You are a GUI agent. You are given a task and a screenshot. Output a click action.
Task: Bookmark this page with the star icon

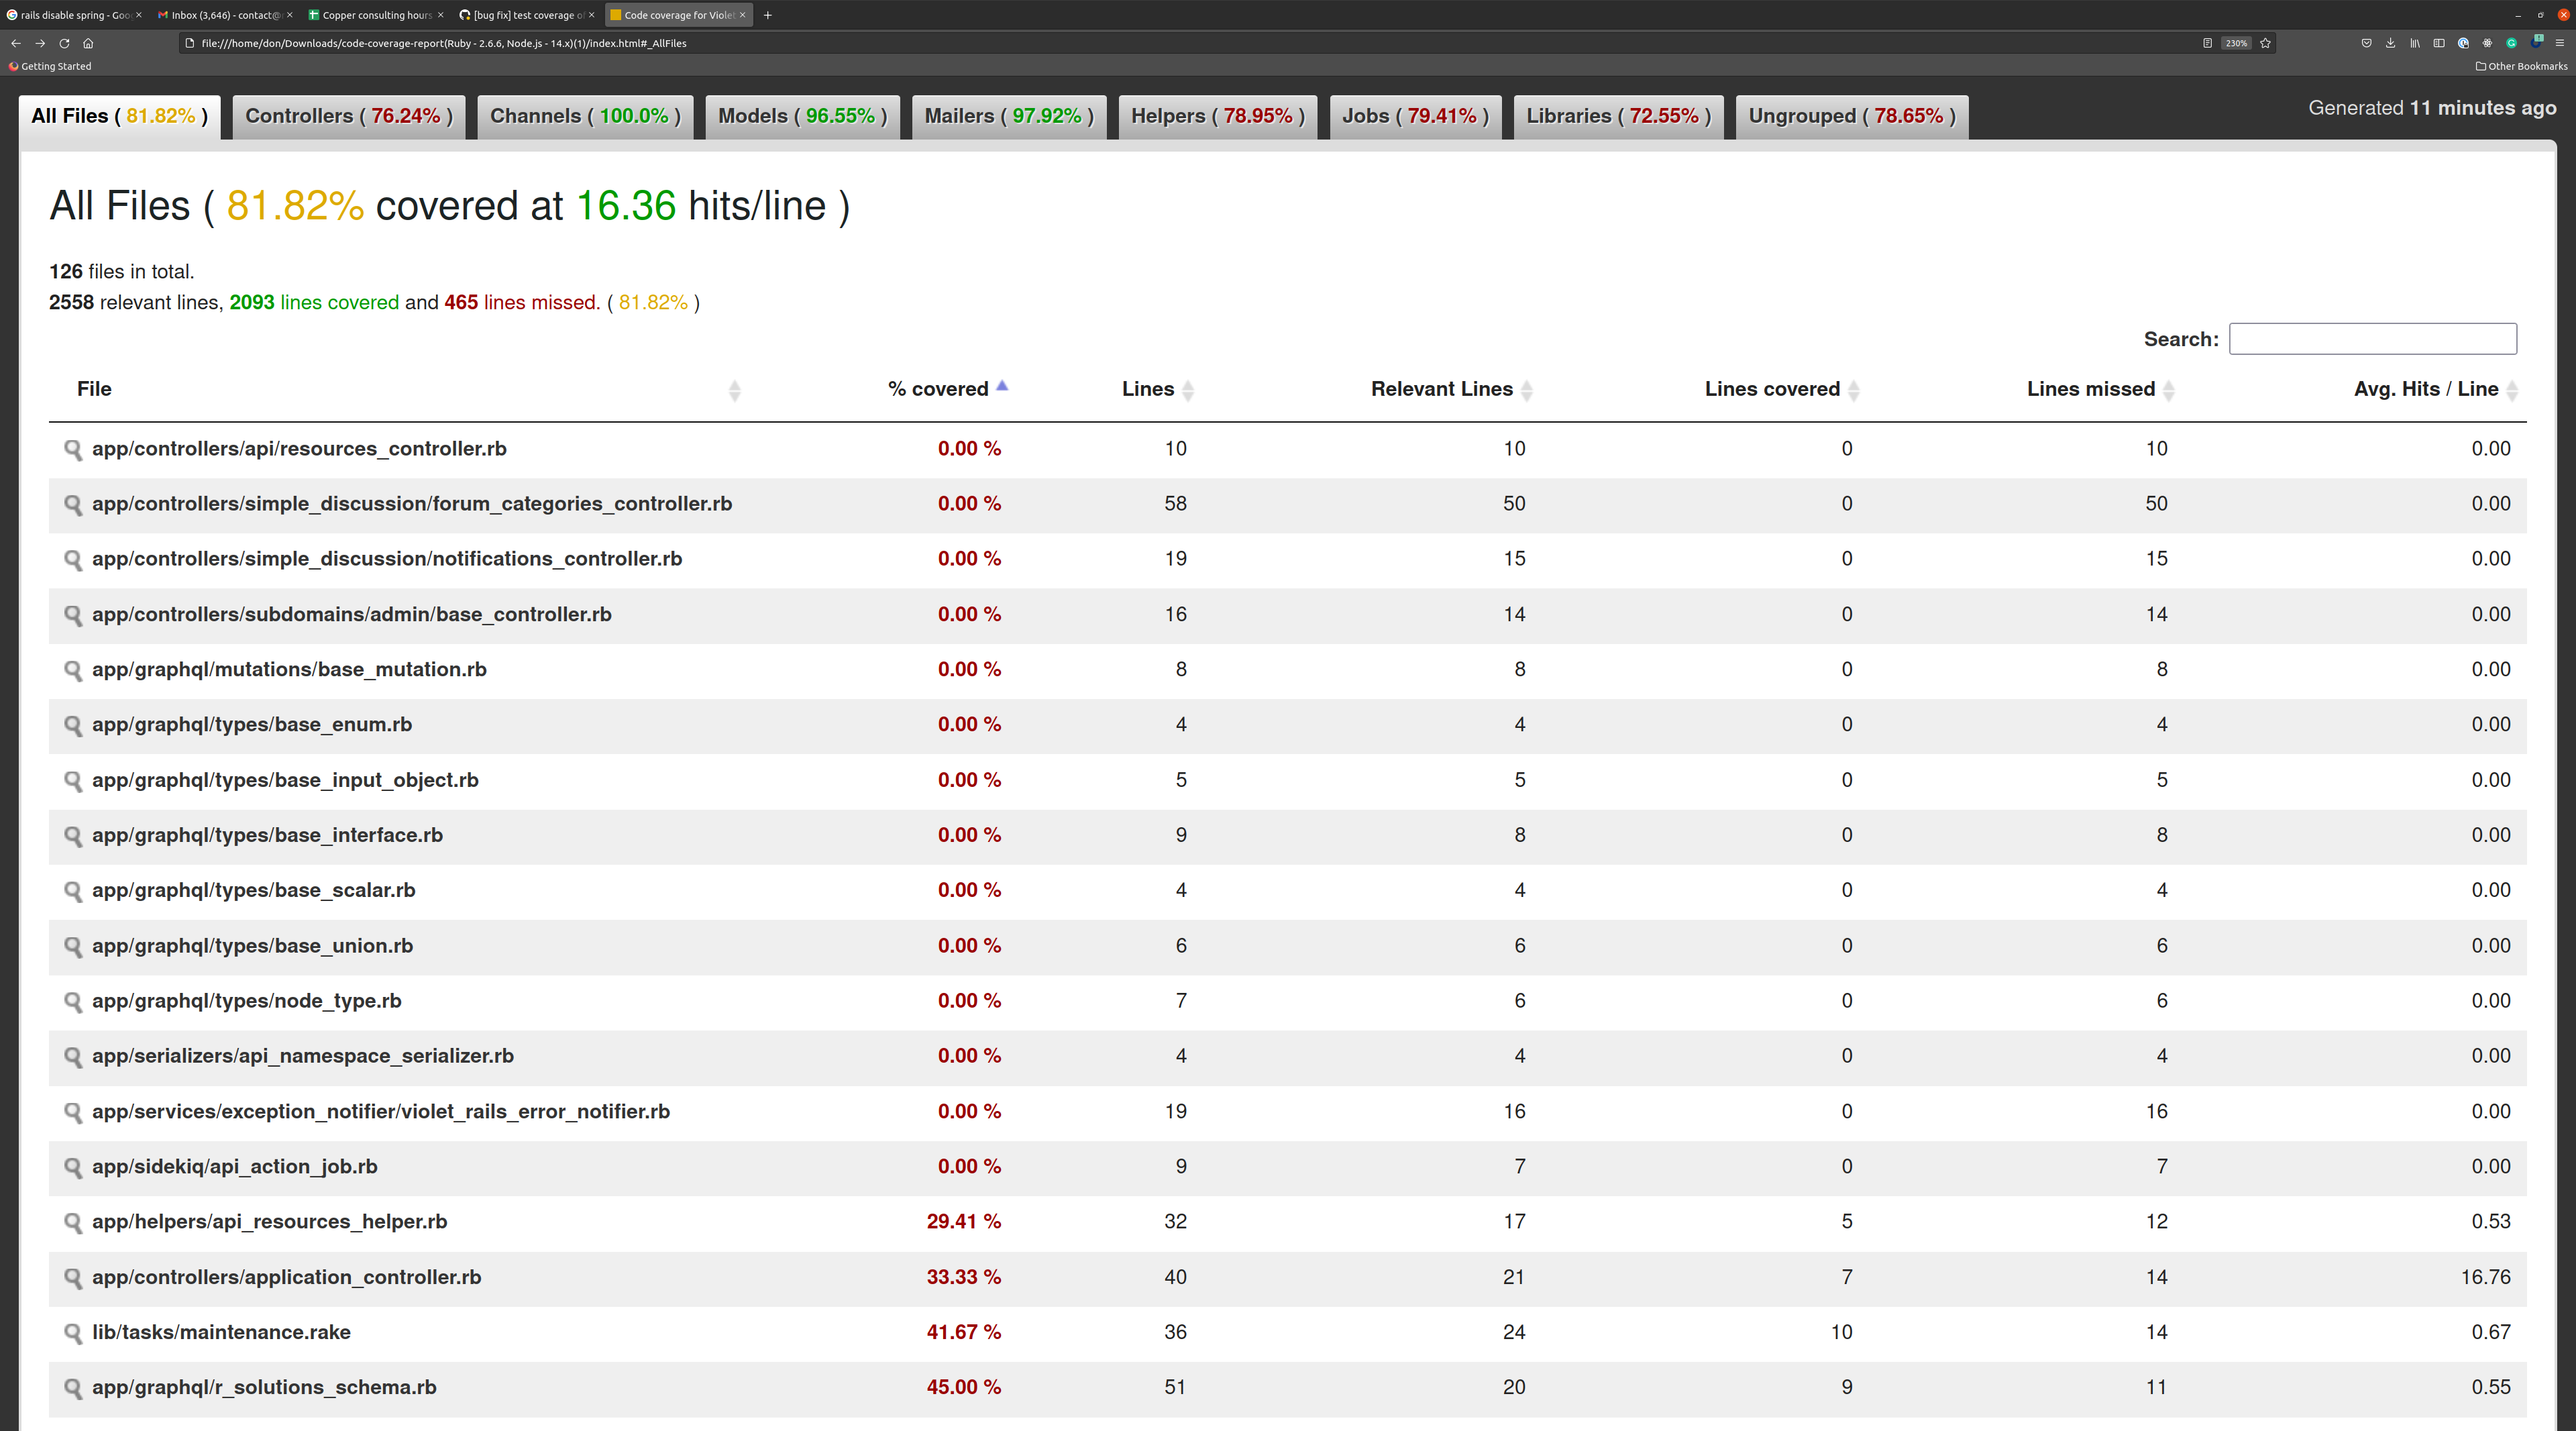click(2266, 43)
